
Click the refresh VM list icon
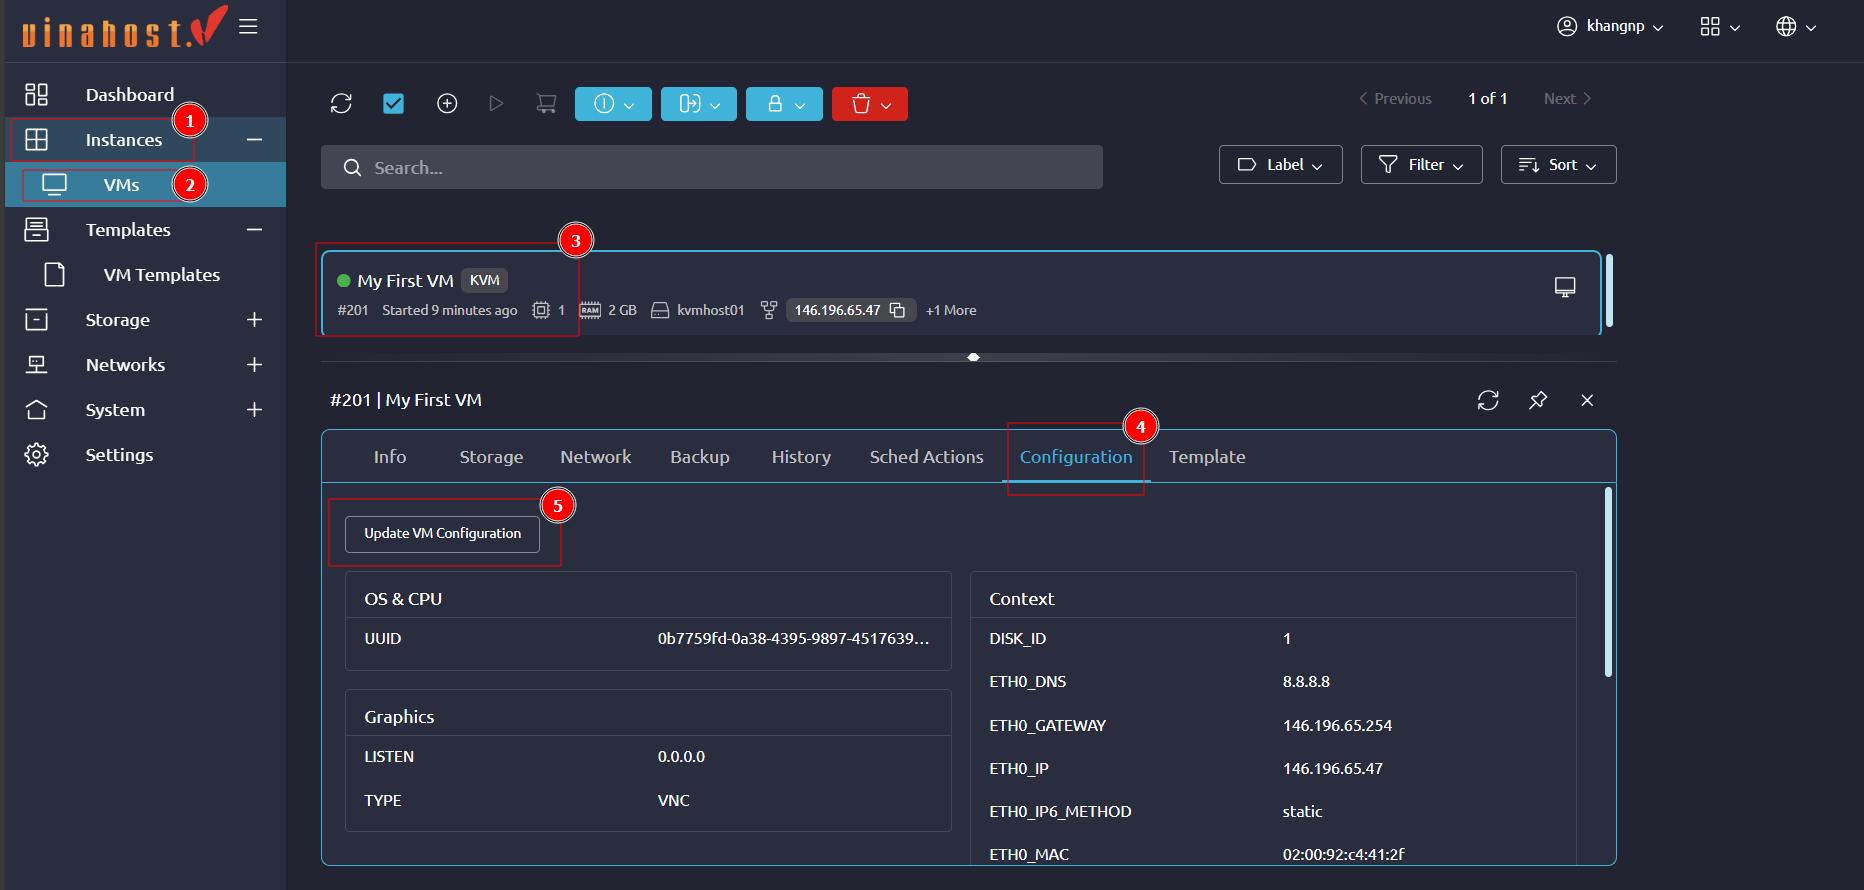pyautogui.click(x=341, y=104)
